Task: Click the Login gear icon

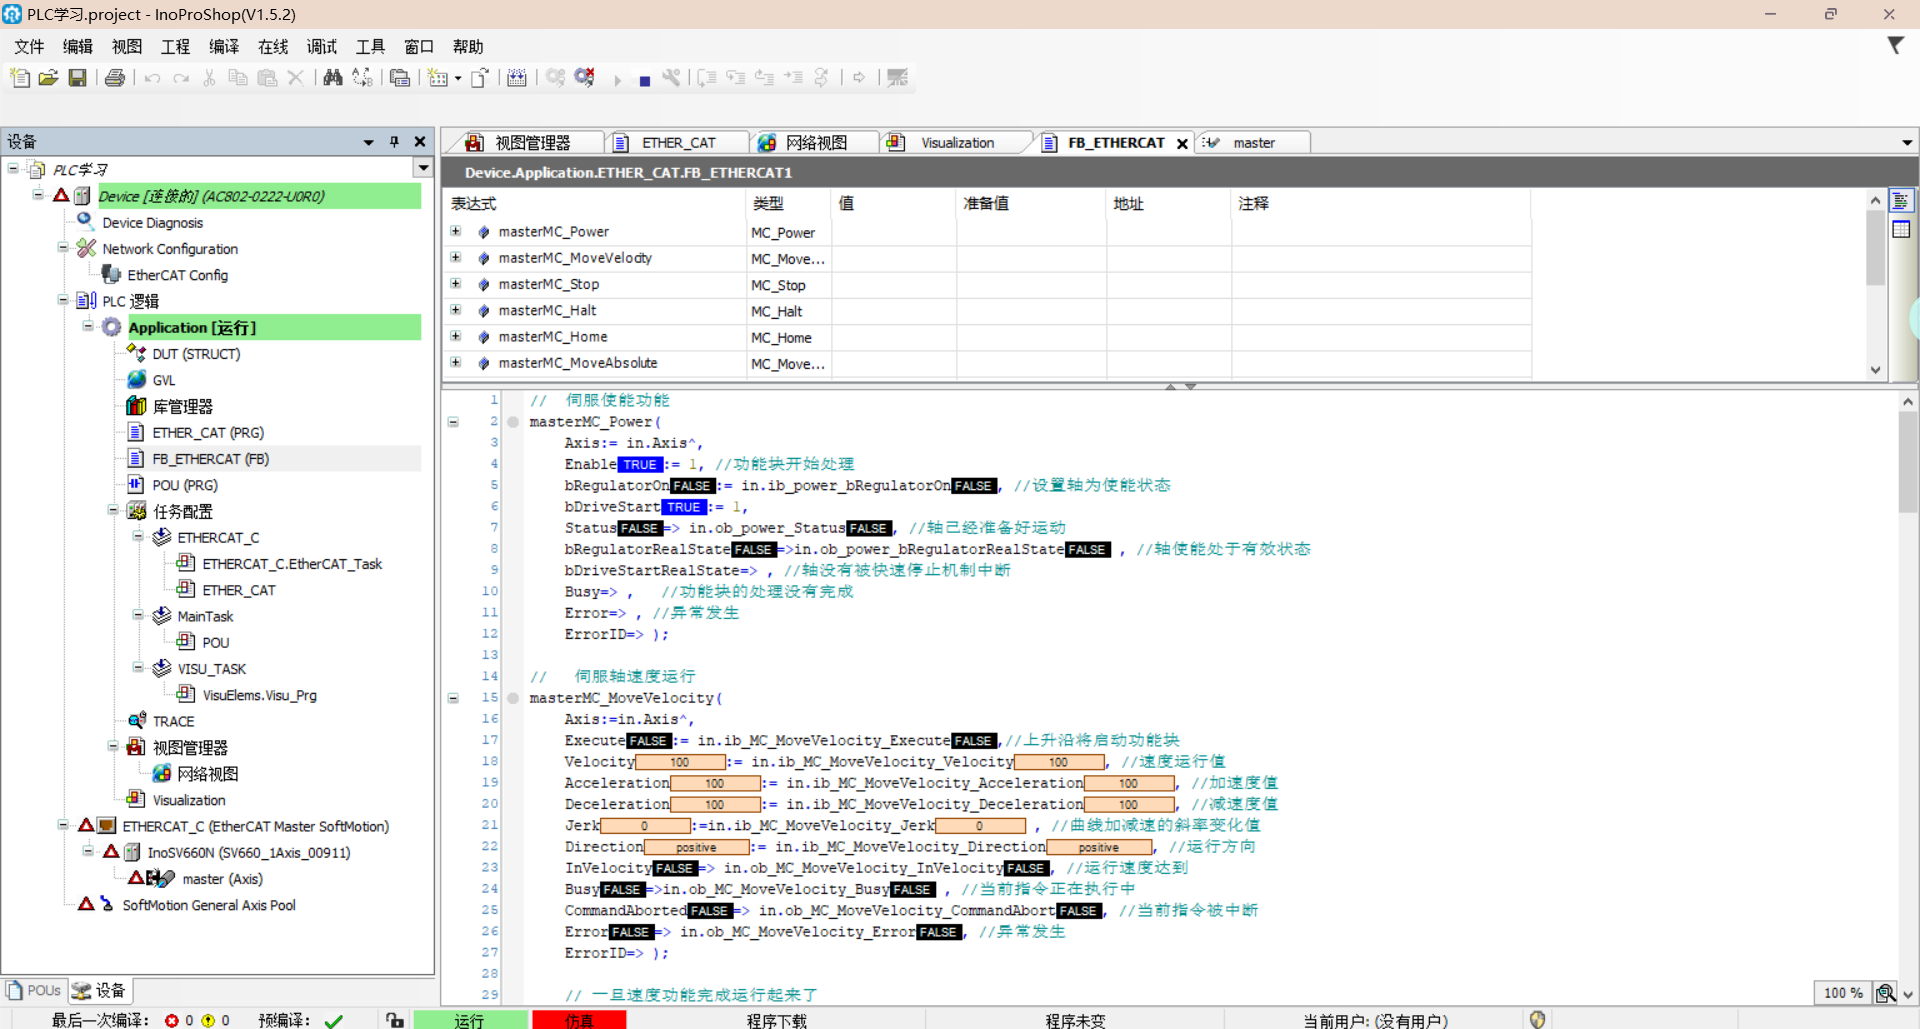Action: pyautogui.click(x=555, y=78)
